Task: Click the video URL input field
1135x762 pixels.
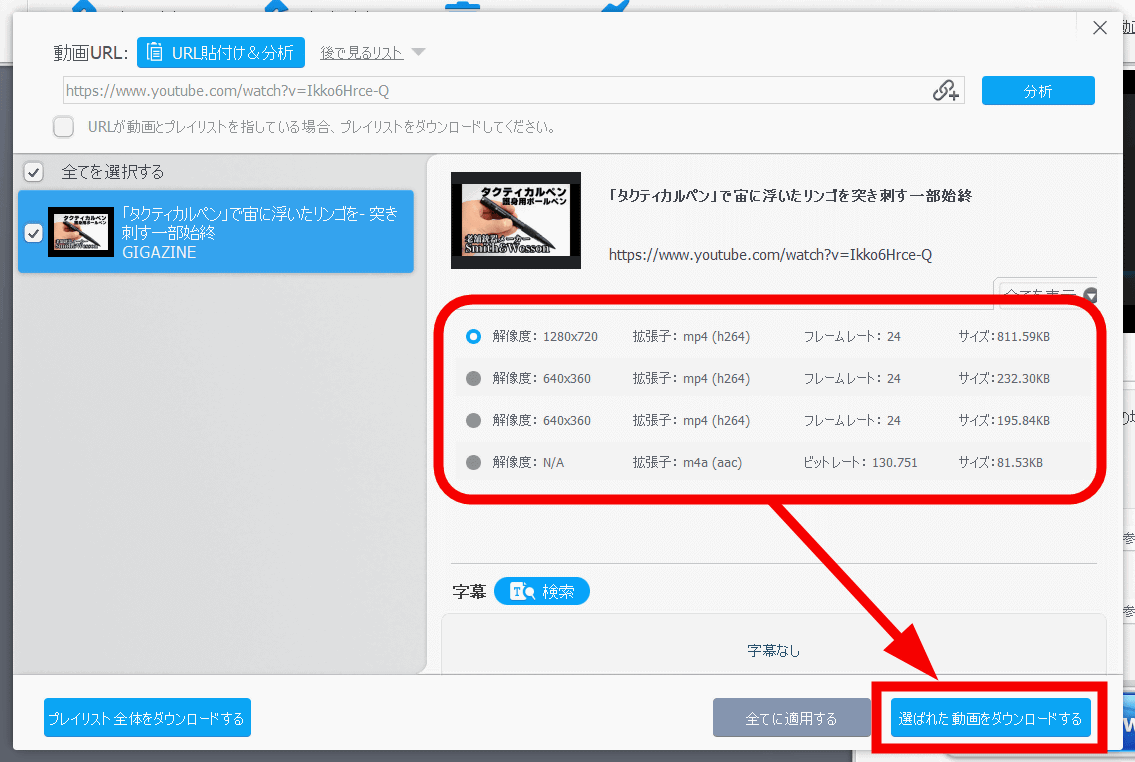Action: pyautogui.click(x=495, y=91)
